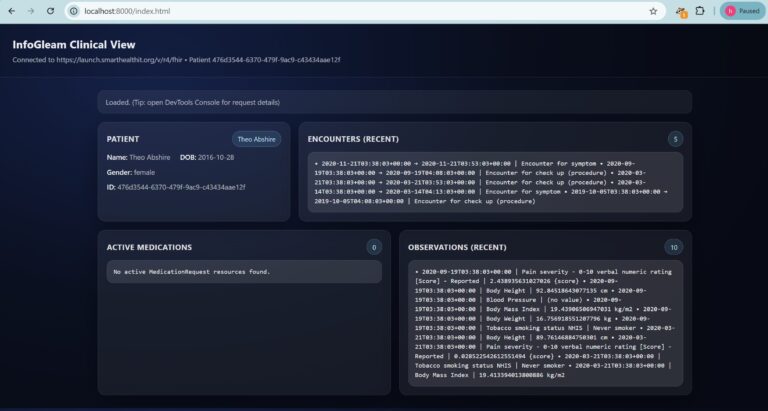Viewport: 768px width, 411px height.
Task: Click the ENCOUNTERS (RECENT) title
Action: pyautogui.click(x=353, y=139)
